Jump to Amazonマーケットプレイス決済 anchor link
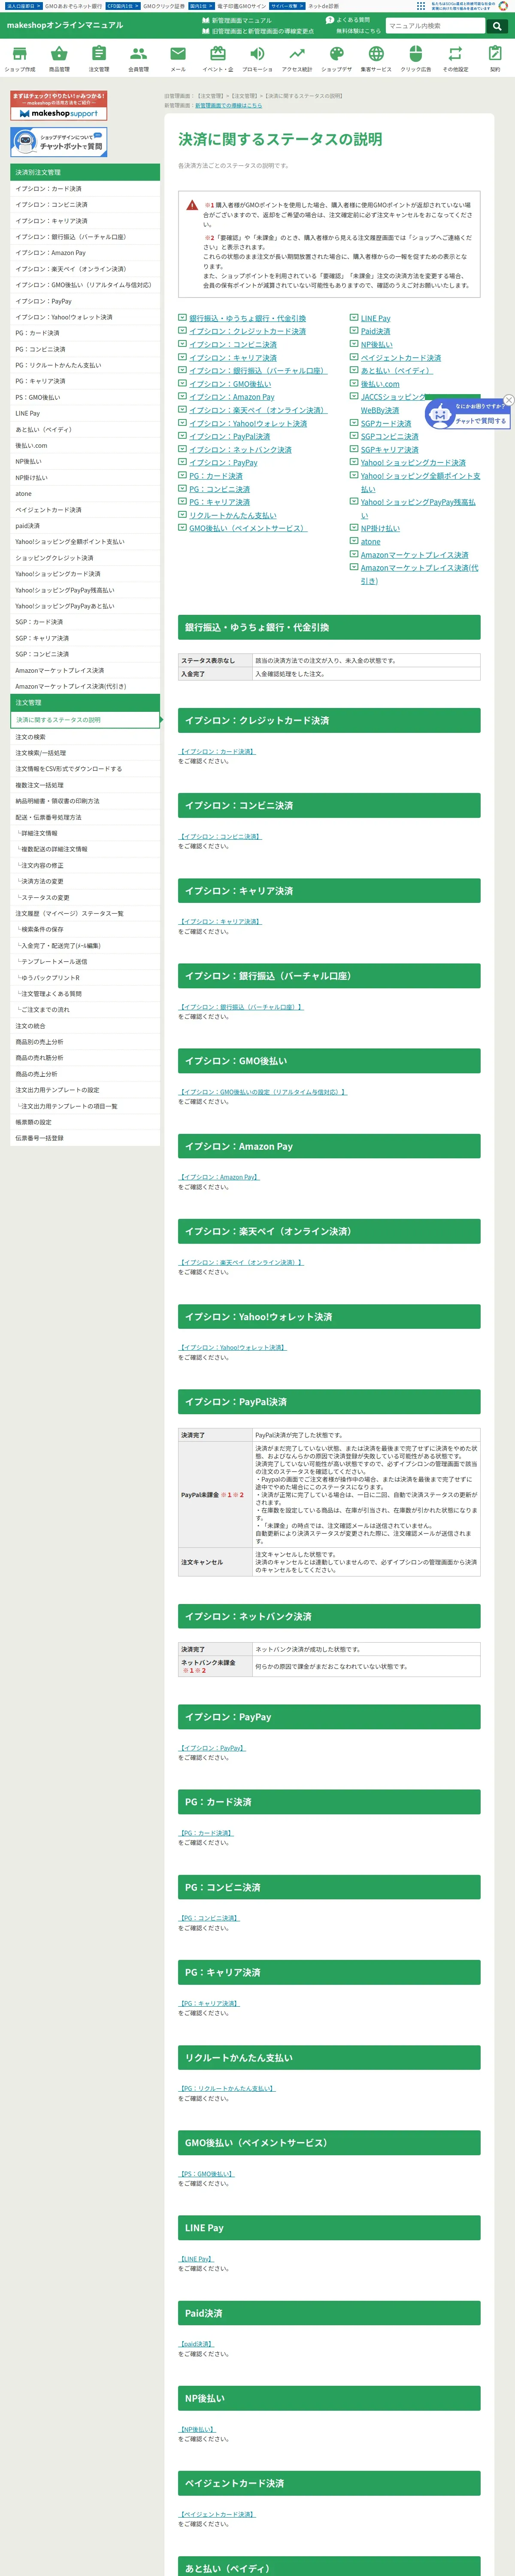 414,554
